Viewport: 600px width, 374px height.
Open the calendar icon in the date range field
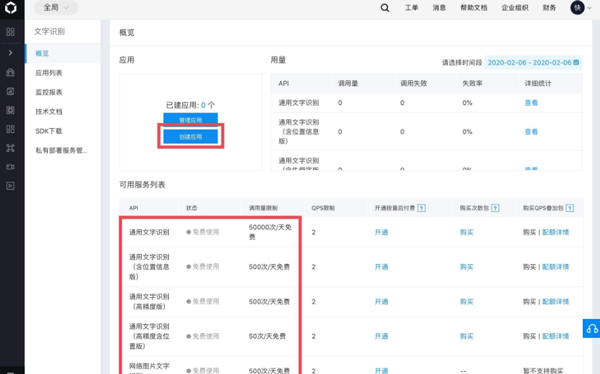point(576,62)
